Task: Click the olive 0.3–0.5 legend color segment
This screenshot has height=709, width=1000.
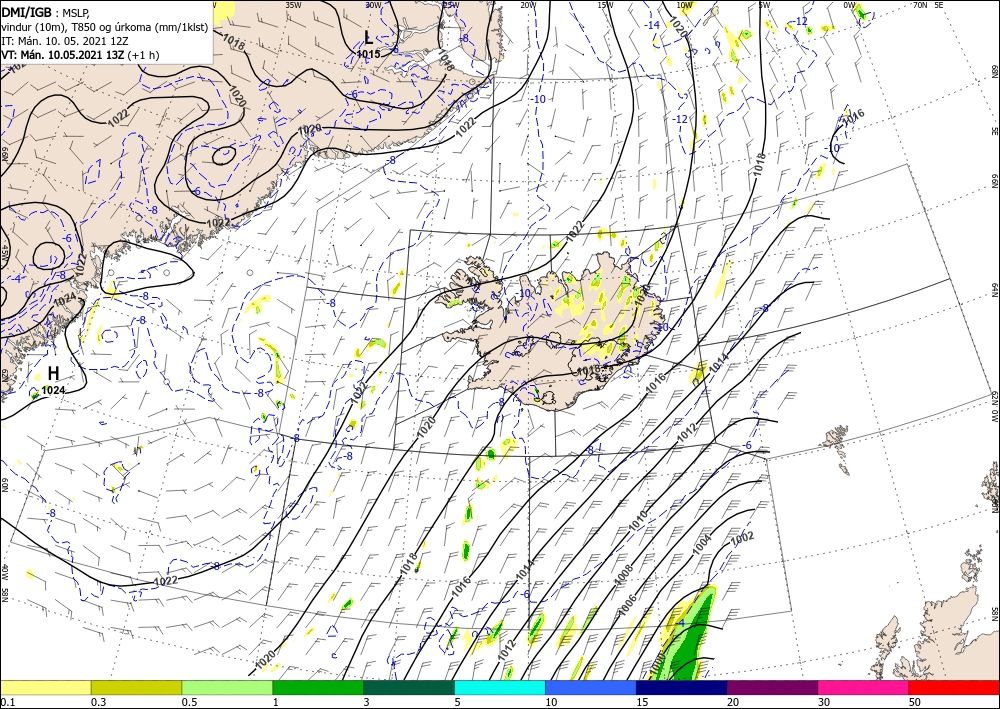Action: [x=136, y=687]
